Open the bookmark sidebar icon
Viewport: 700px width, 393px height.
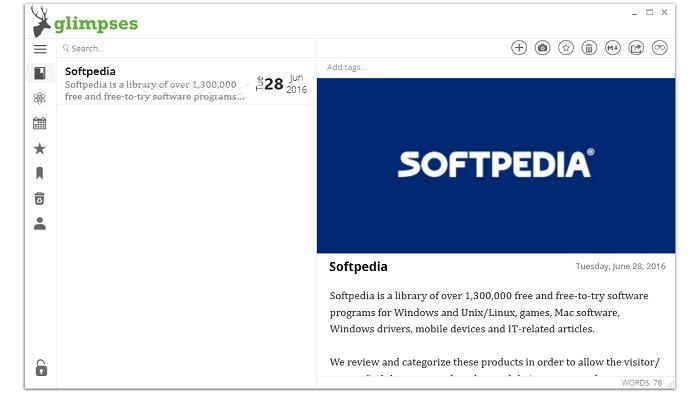tap(40, 173)
